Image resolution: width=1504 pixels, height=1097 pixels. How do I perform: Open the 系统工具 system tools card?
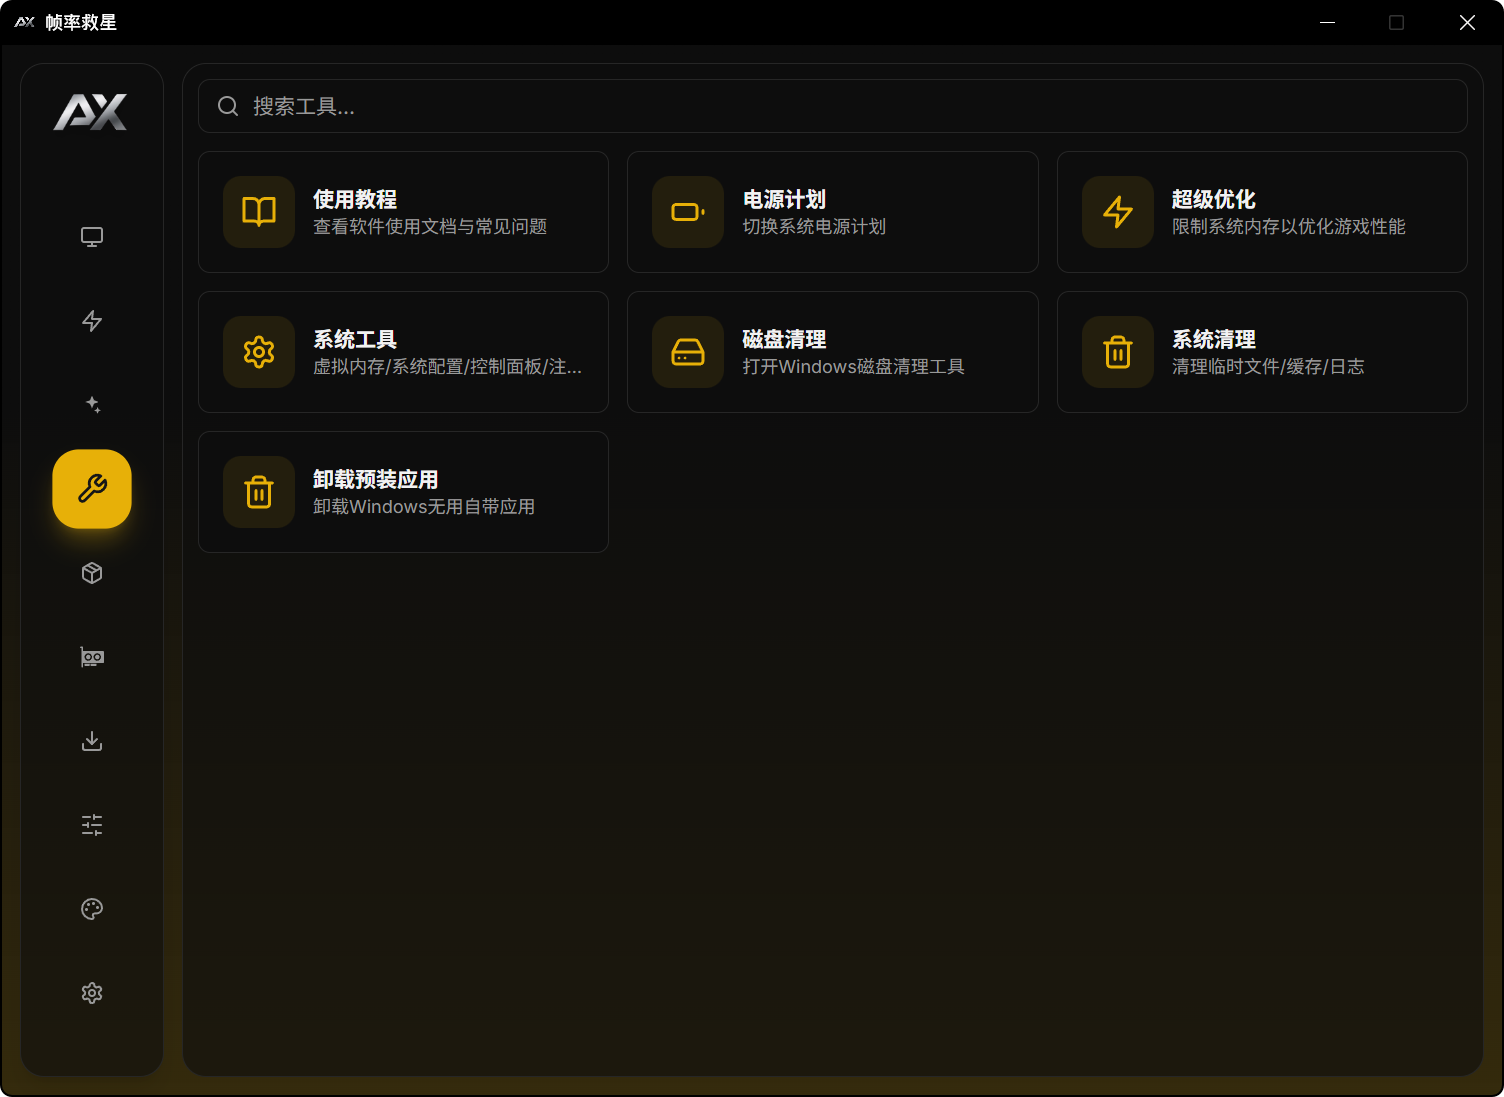pos(403,352)
